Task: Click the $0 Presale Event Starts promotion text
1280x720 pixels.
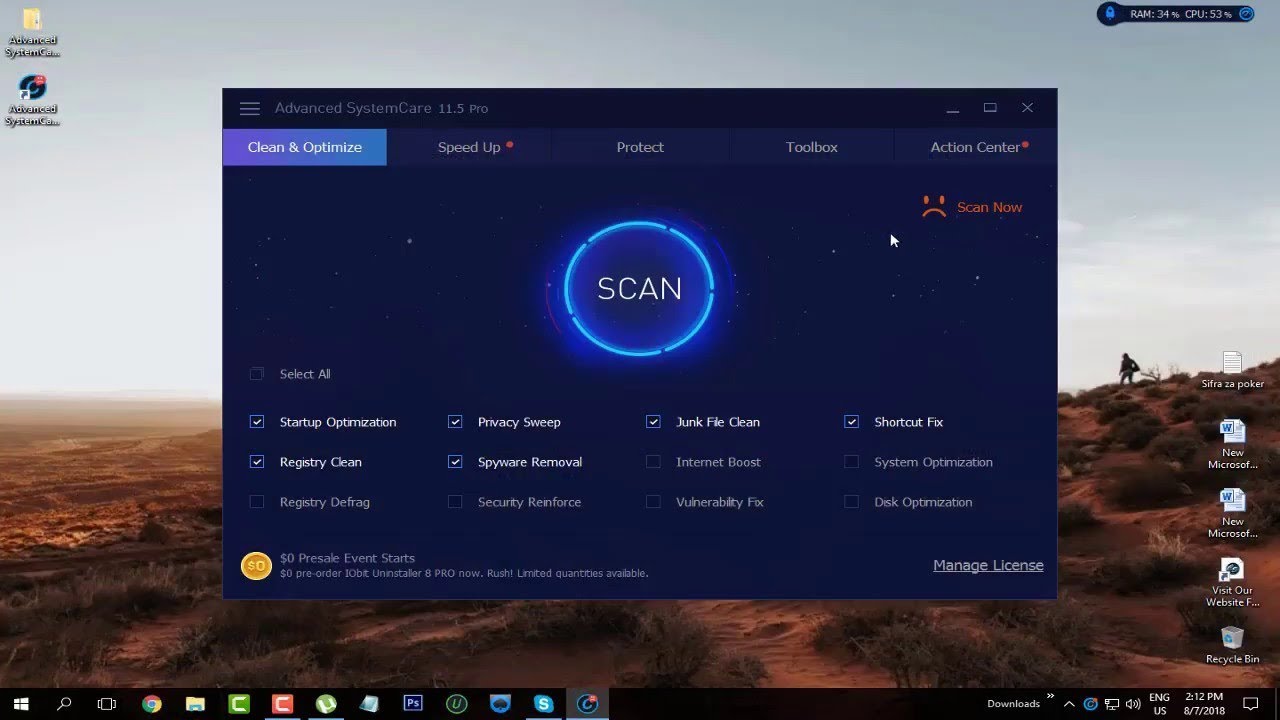Action: (347, 558)
